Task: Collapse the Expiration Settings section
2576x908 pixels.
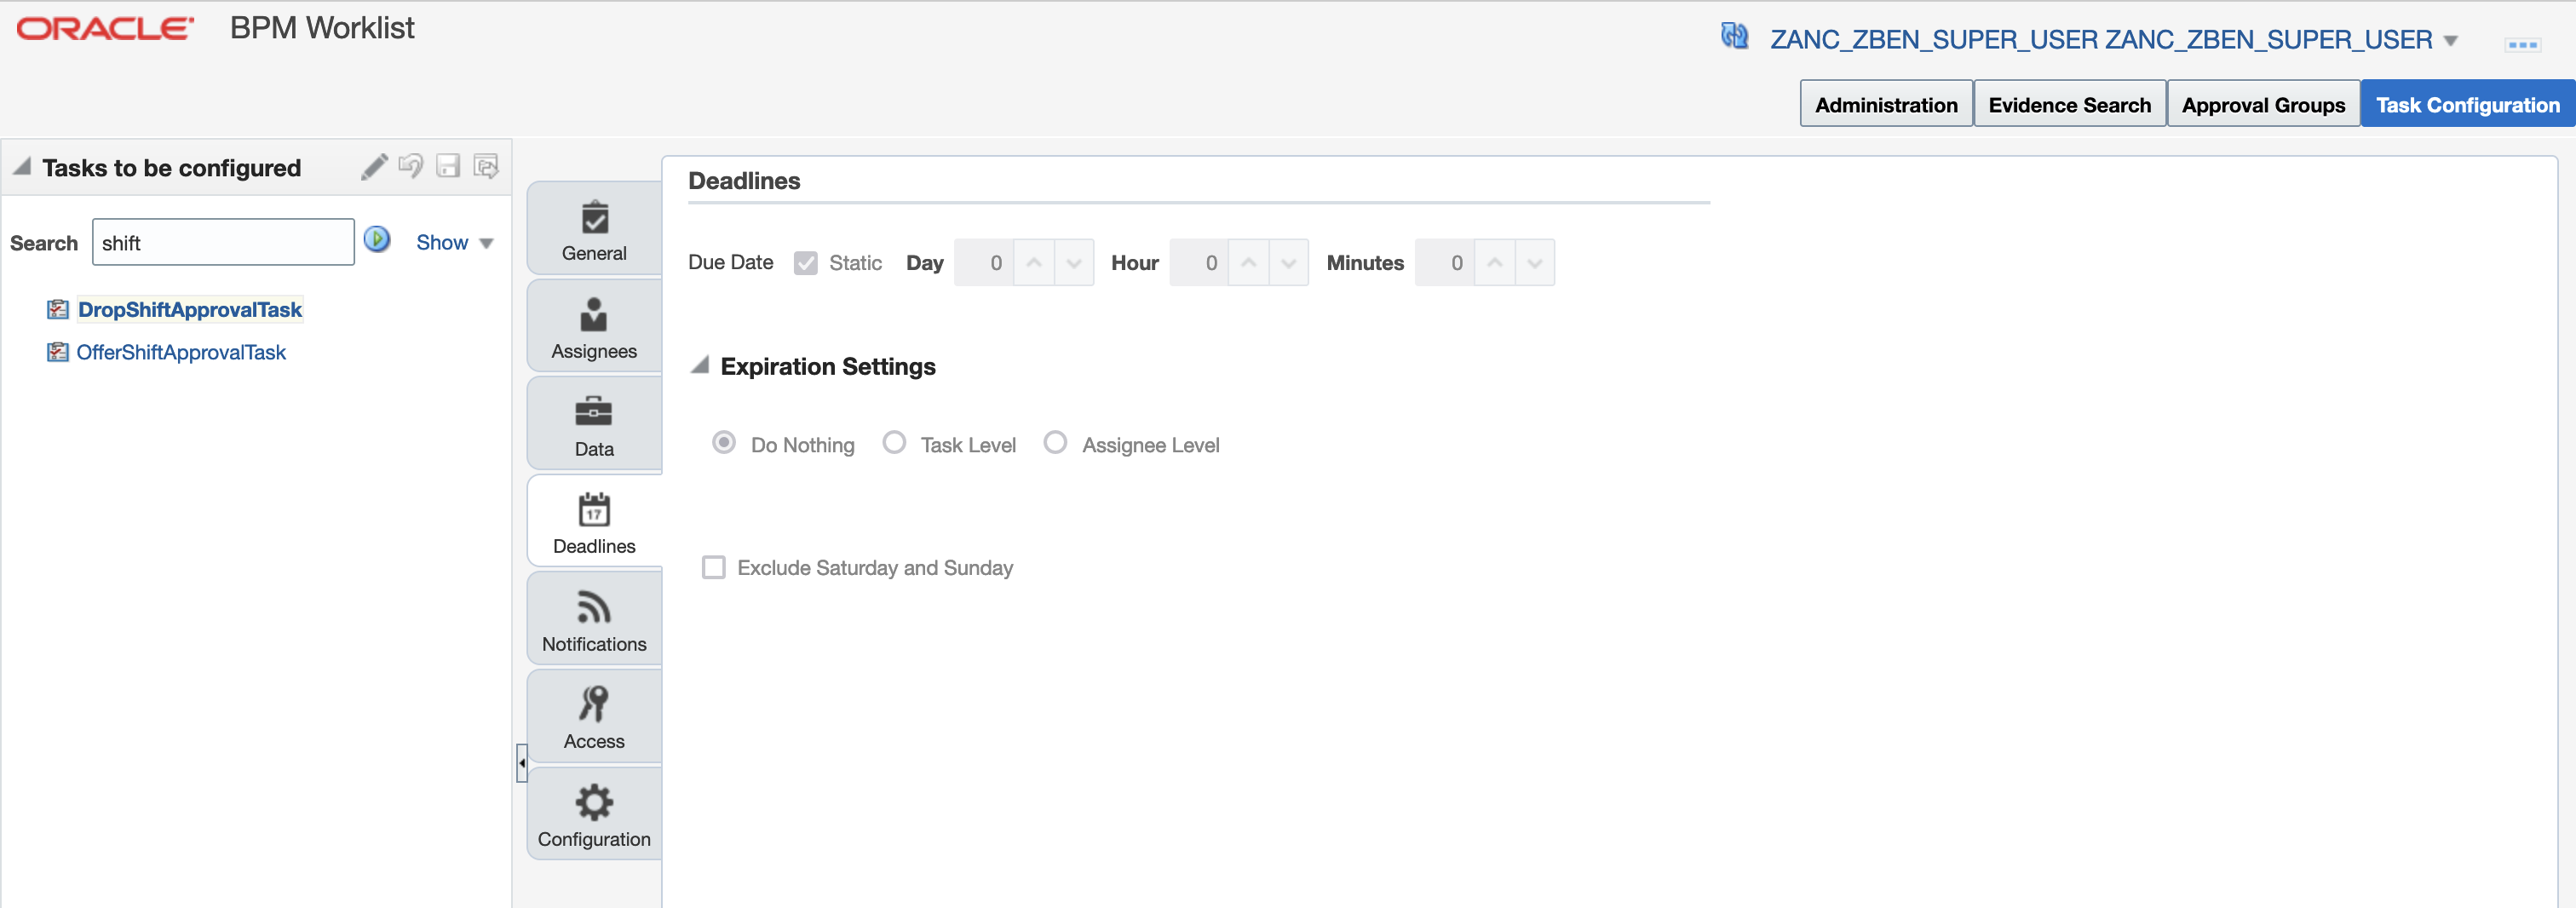Action: (700, 365)
